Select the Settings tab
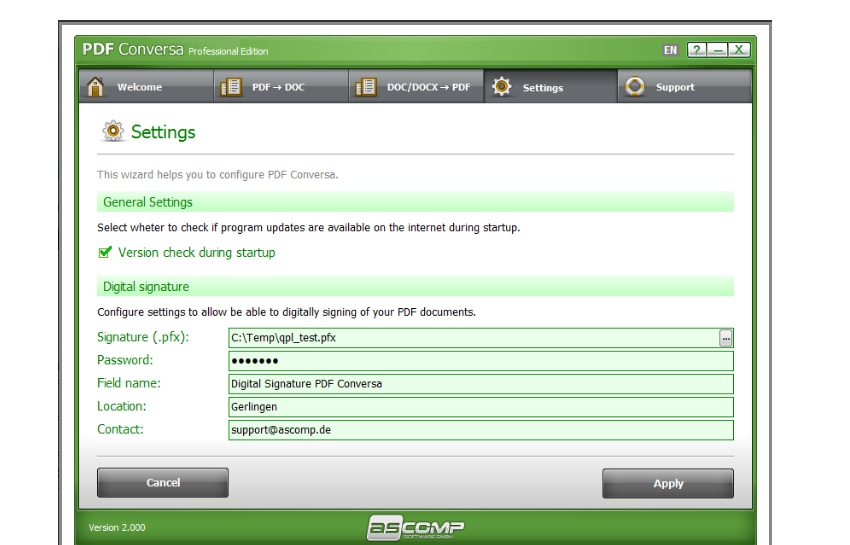 pyautogui.click(x=551, y=86)
